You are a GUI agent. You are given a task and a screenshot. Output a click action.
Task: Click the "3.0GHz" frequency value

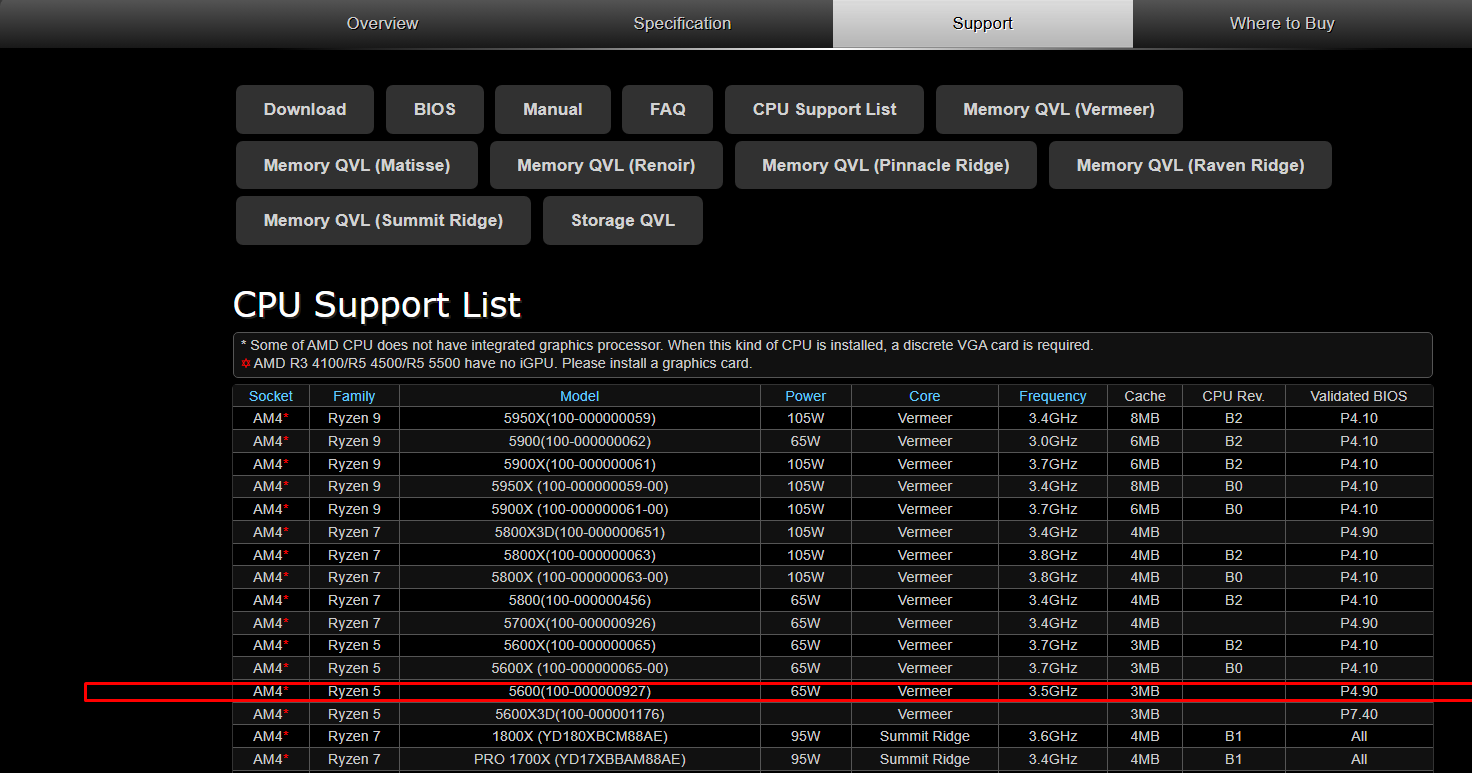1053,441
